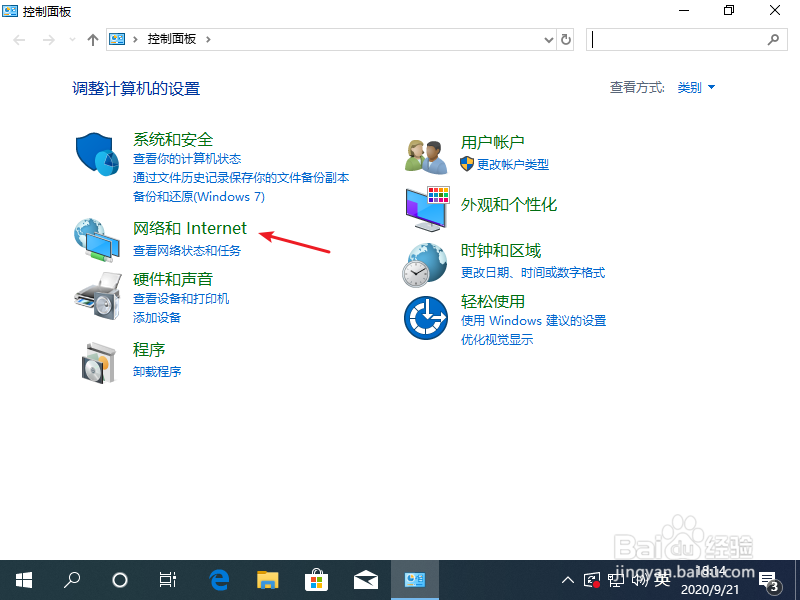Click the taskbar date 2020/9/21

710,590
